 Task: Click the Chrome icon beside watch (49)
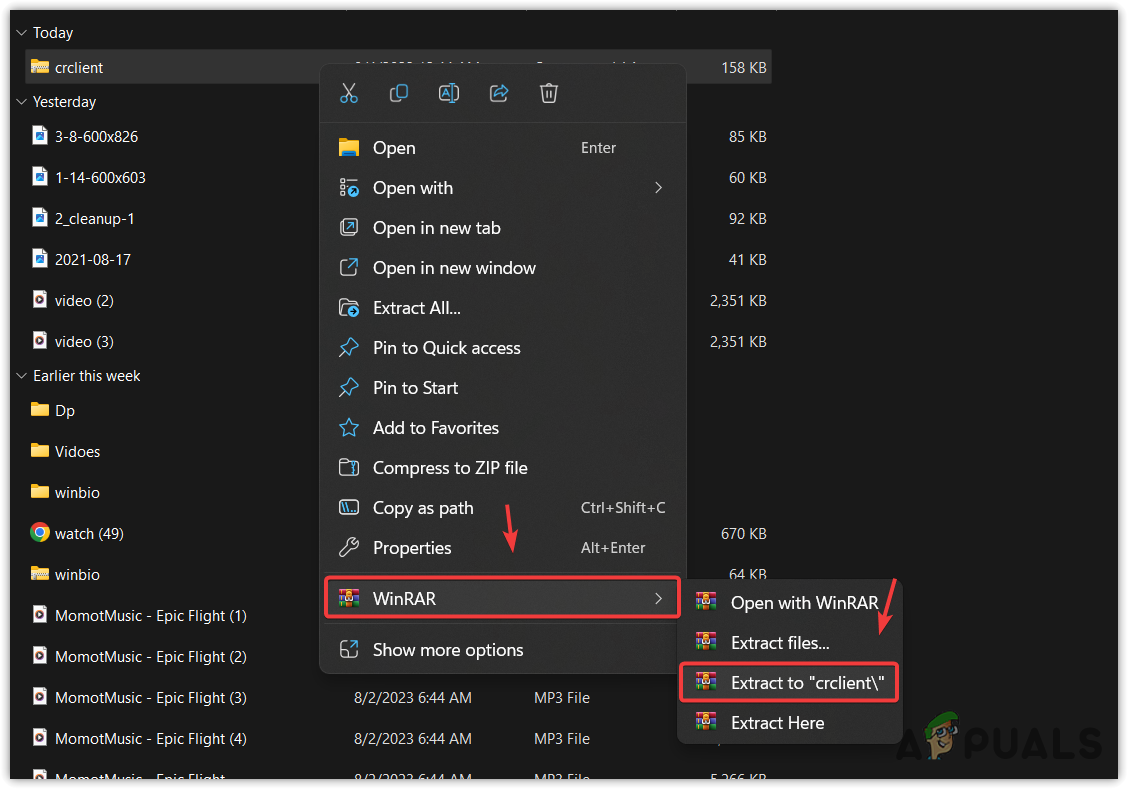[x=40, y=533]
